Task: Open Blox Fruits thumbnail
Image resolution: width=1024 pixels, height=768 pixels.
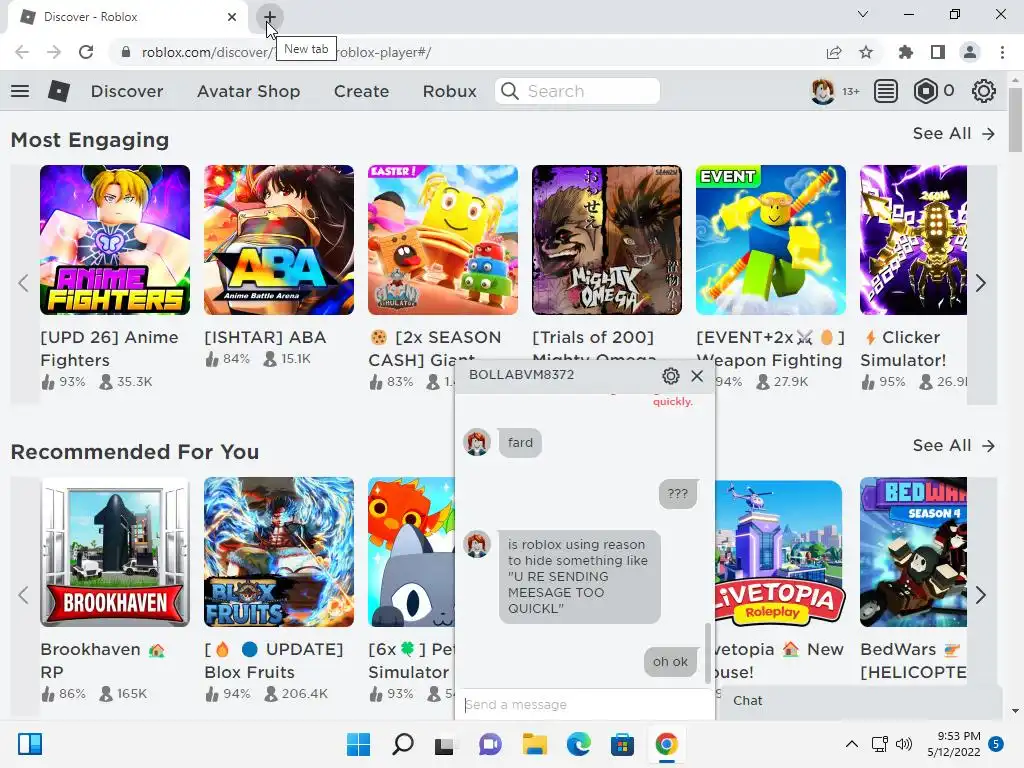Action: [279, 552]
